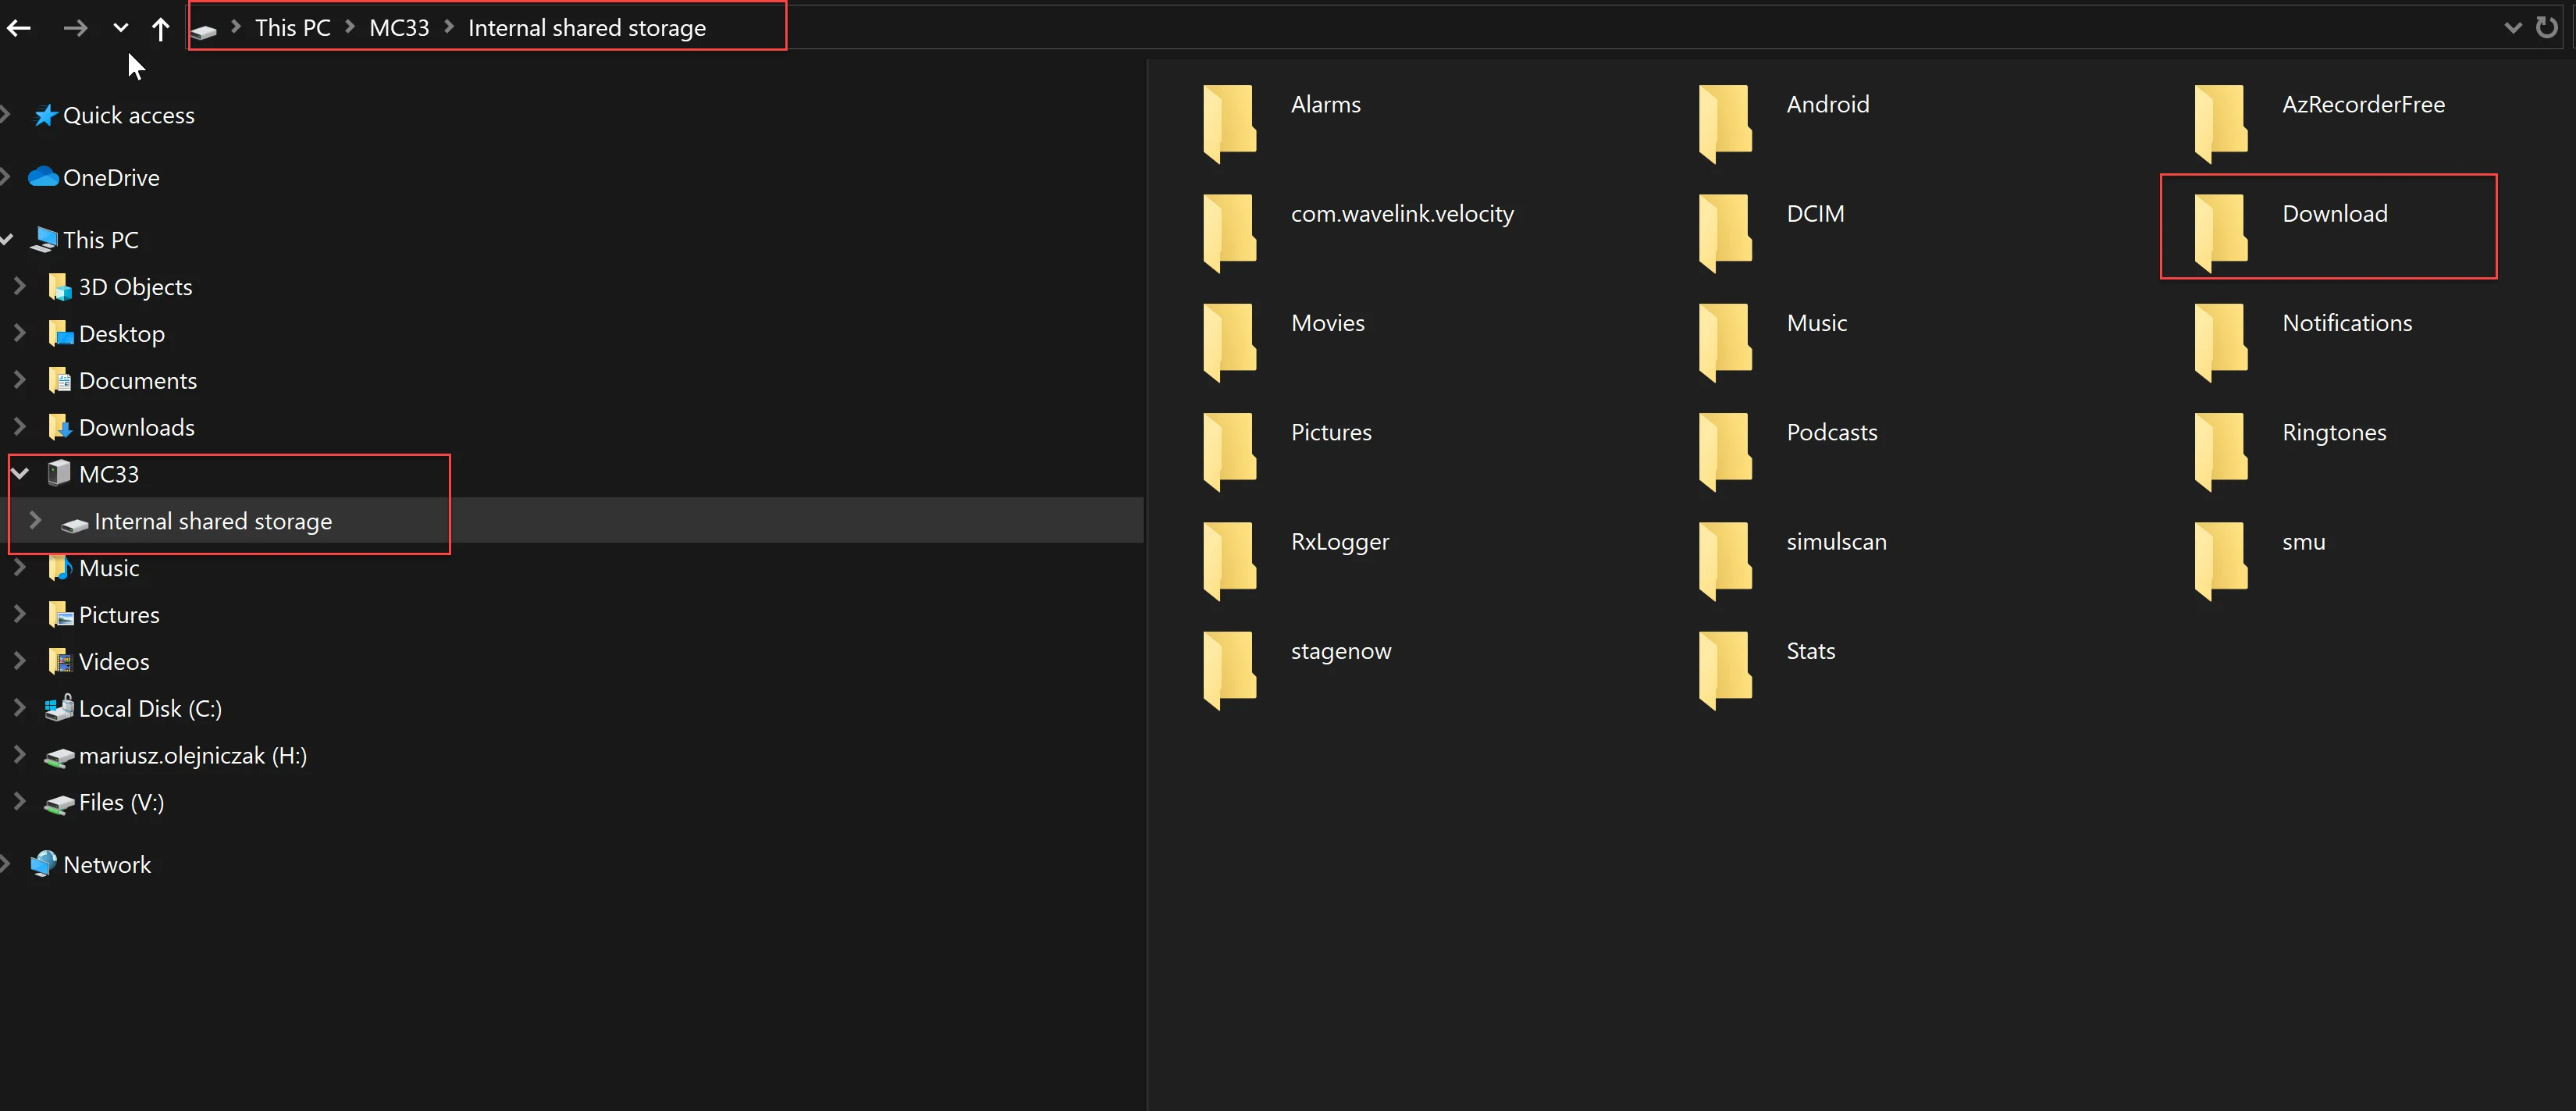Select Downloads in the sidebar tree
The width and height of the screenshot is (2576, 1111).
click(136, 427)
